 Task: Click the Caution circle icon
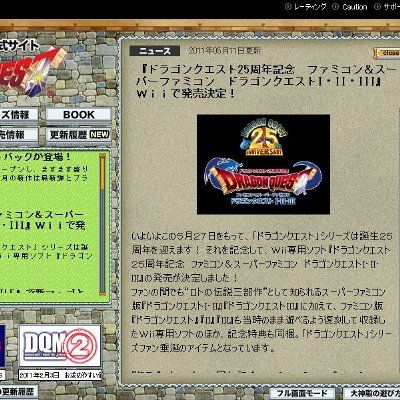336,7
